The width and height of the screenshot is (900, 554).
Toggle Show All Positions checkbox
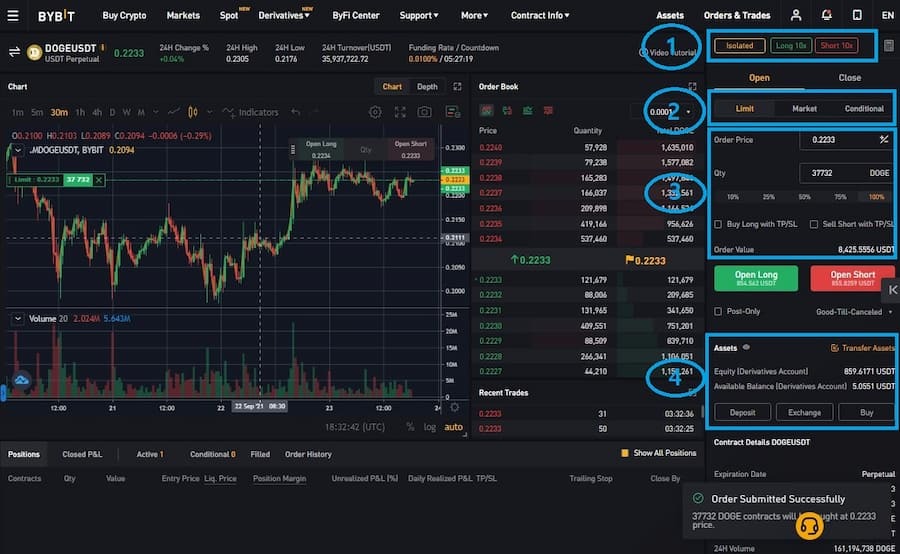(624, 454)
